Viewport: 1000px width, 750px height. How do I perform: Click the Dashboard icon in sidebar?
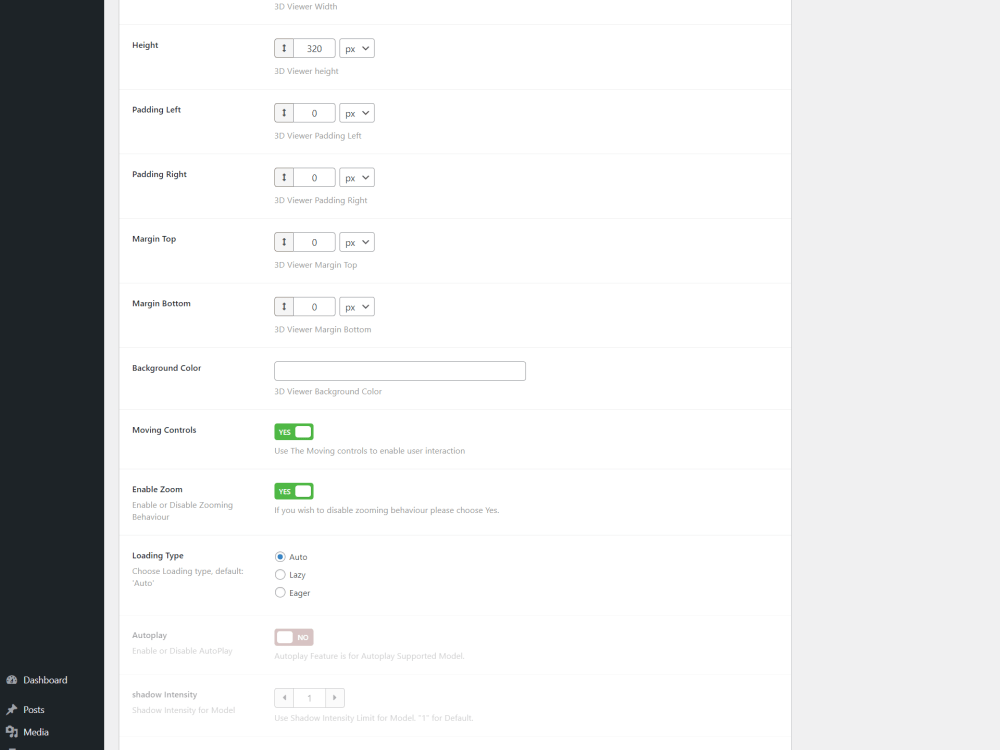tap(10, 680)
